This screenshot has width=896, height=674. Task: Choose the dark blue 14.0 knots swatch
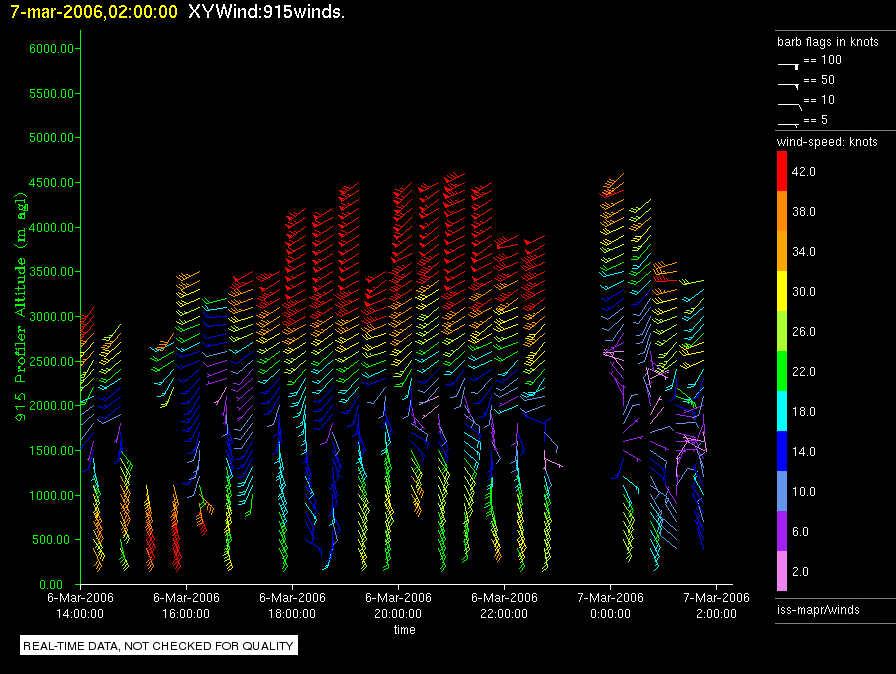(783, 452)
